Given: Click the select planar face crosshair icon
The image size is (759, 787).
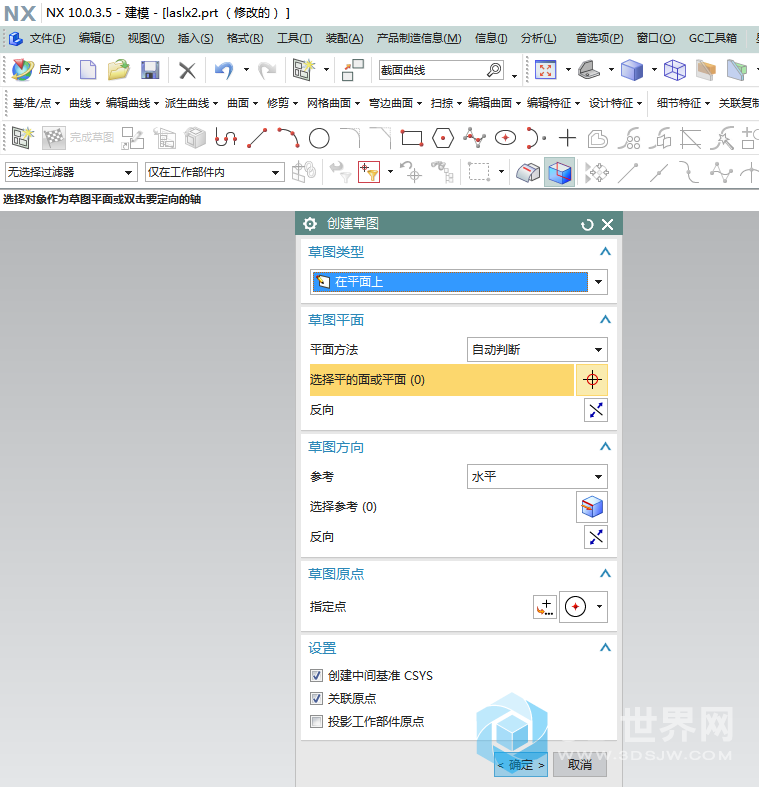Looking at the screenshot, I should point(592,379).
